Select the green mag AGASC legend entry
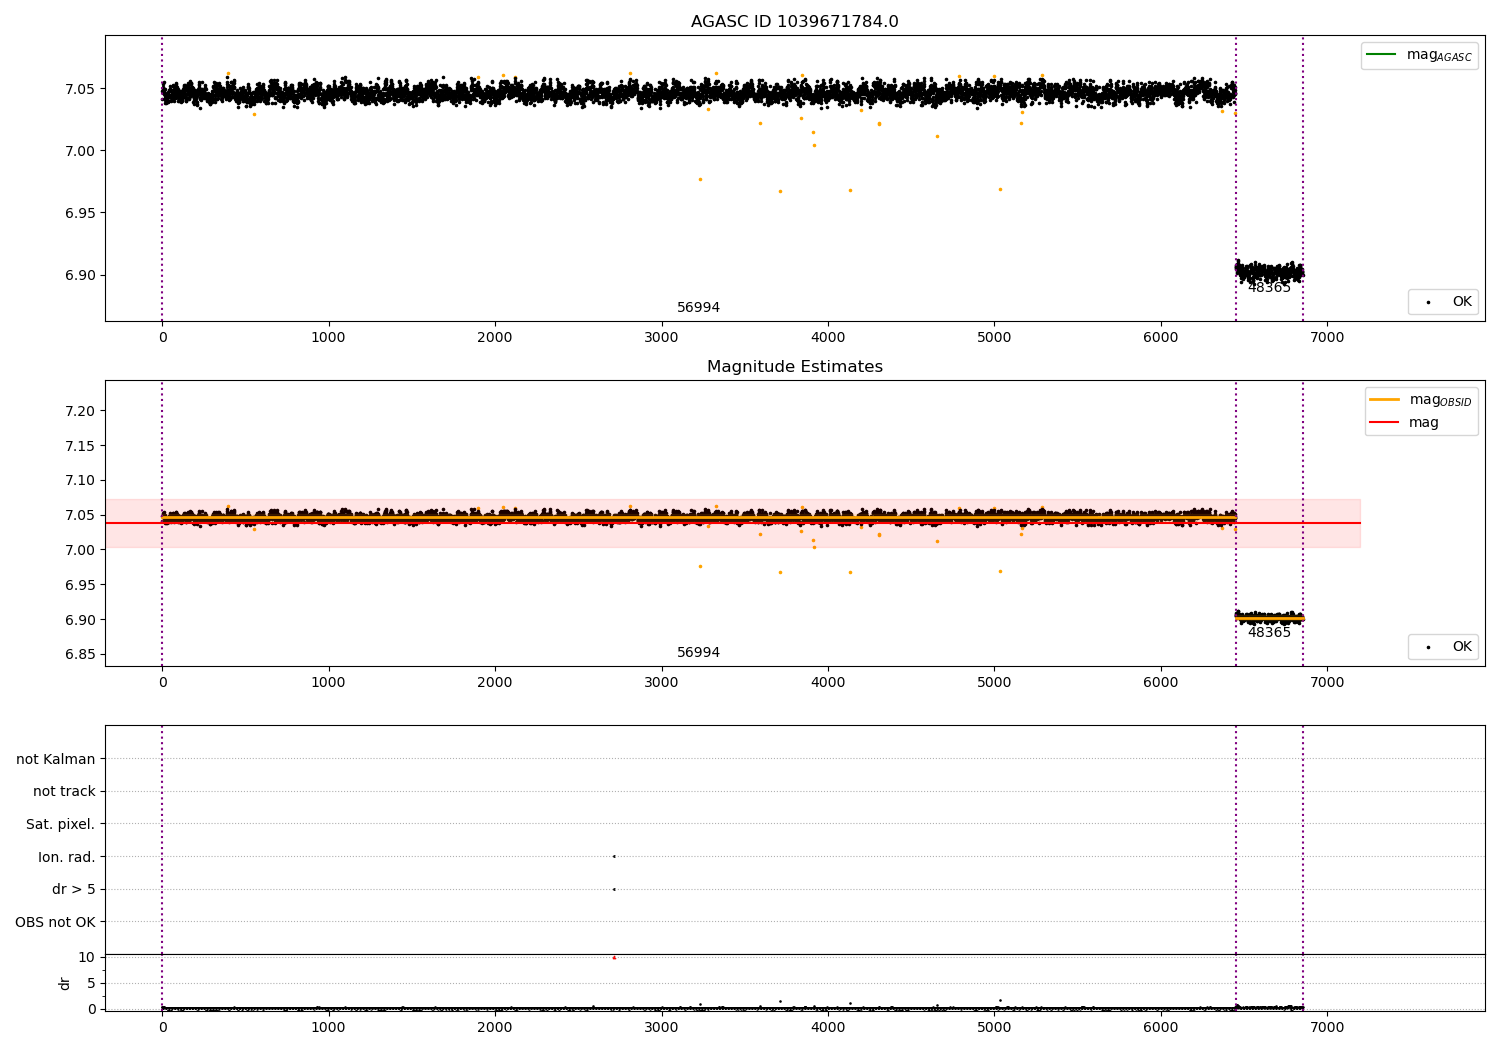This screenshot has width=1500, height=1050. click(1419, 55)
